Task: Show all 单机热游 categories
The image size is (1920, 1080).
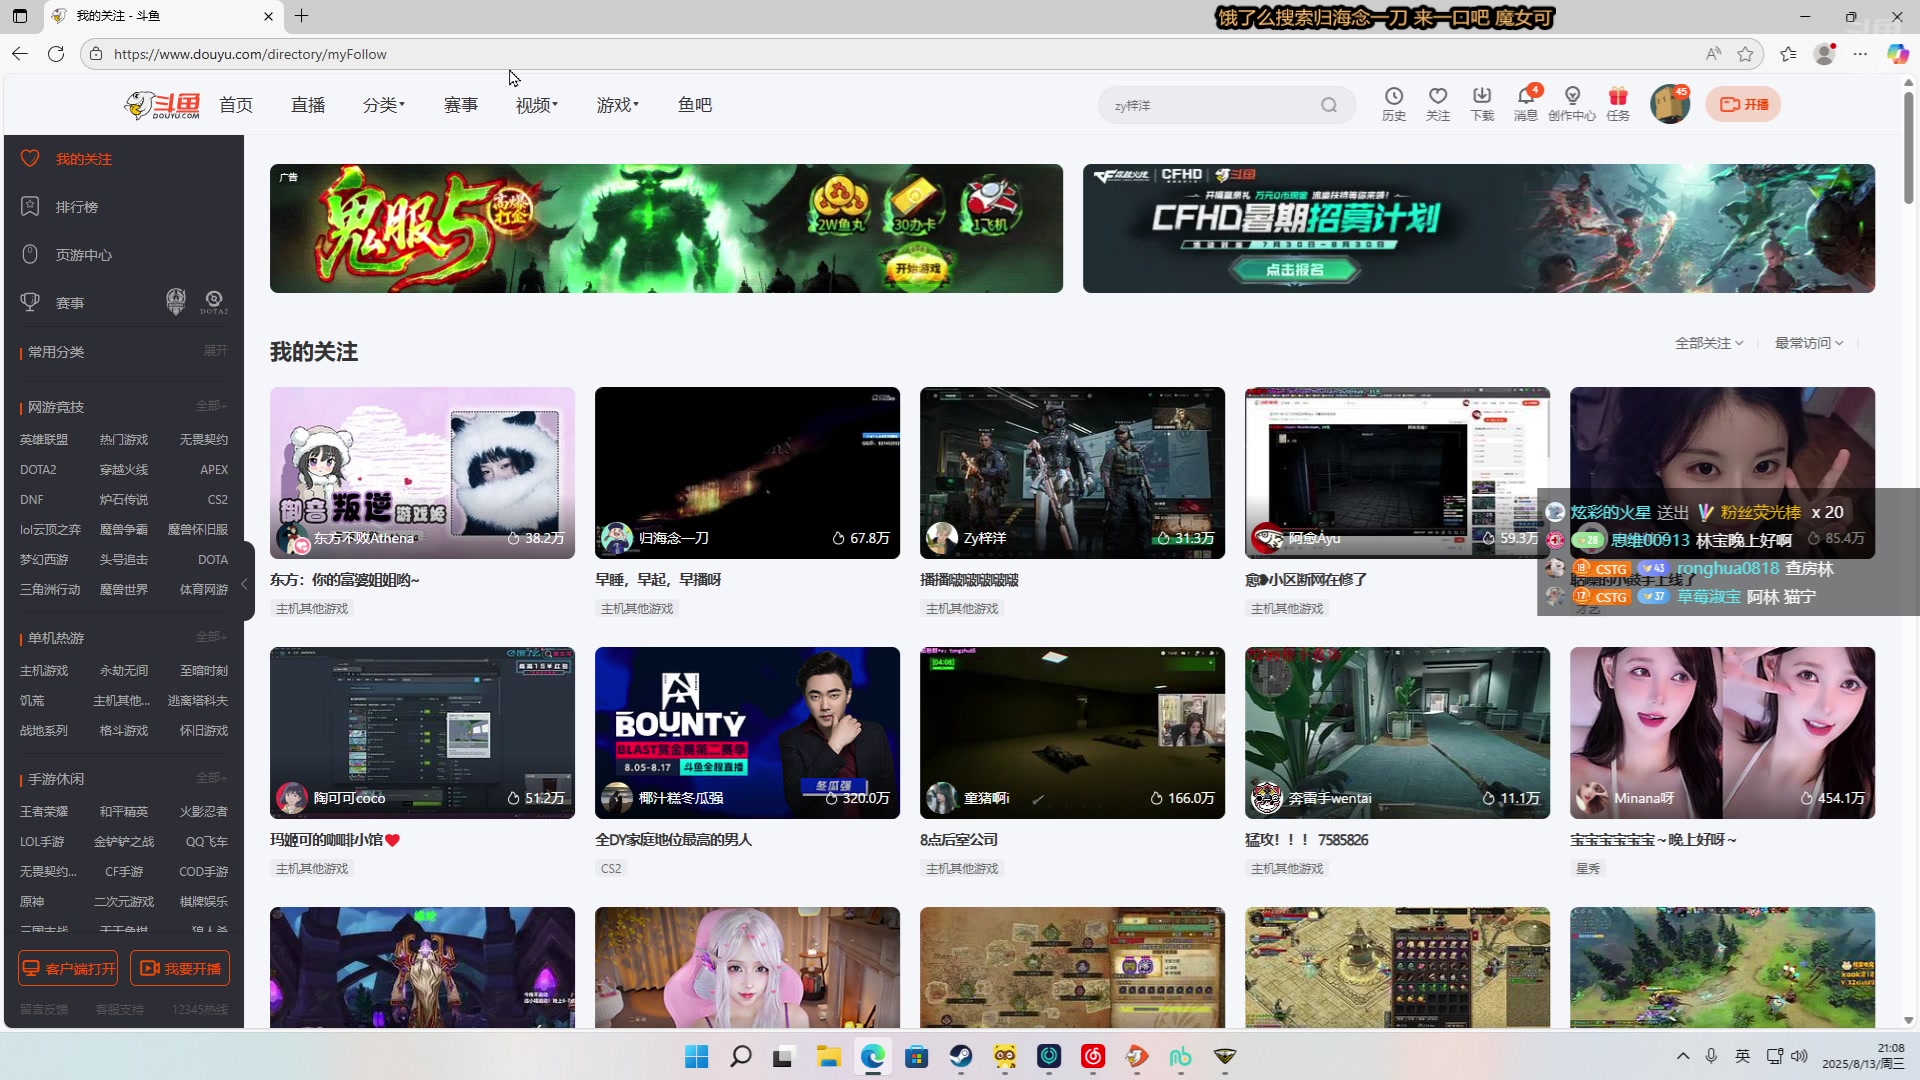Action: [x=211, y=637]
